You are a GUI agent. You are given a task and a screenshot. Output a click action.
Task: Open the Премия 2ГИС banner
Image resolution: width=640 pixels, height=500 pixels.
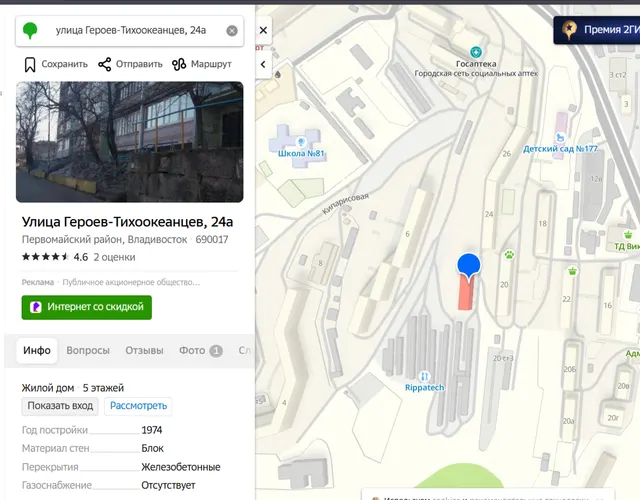(597, 30)
